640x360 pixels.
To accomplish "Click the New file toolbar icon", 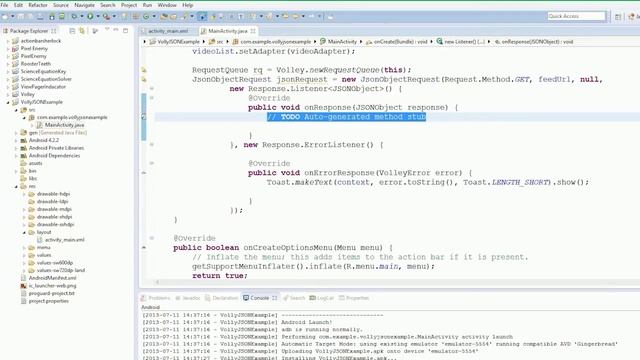I will click(5, 16).
